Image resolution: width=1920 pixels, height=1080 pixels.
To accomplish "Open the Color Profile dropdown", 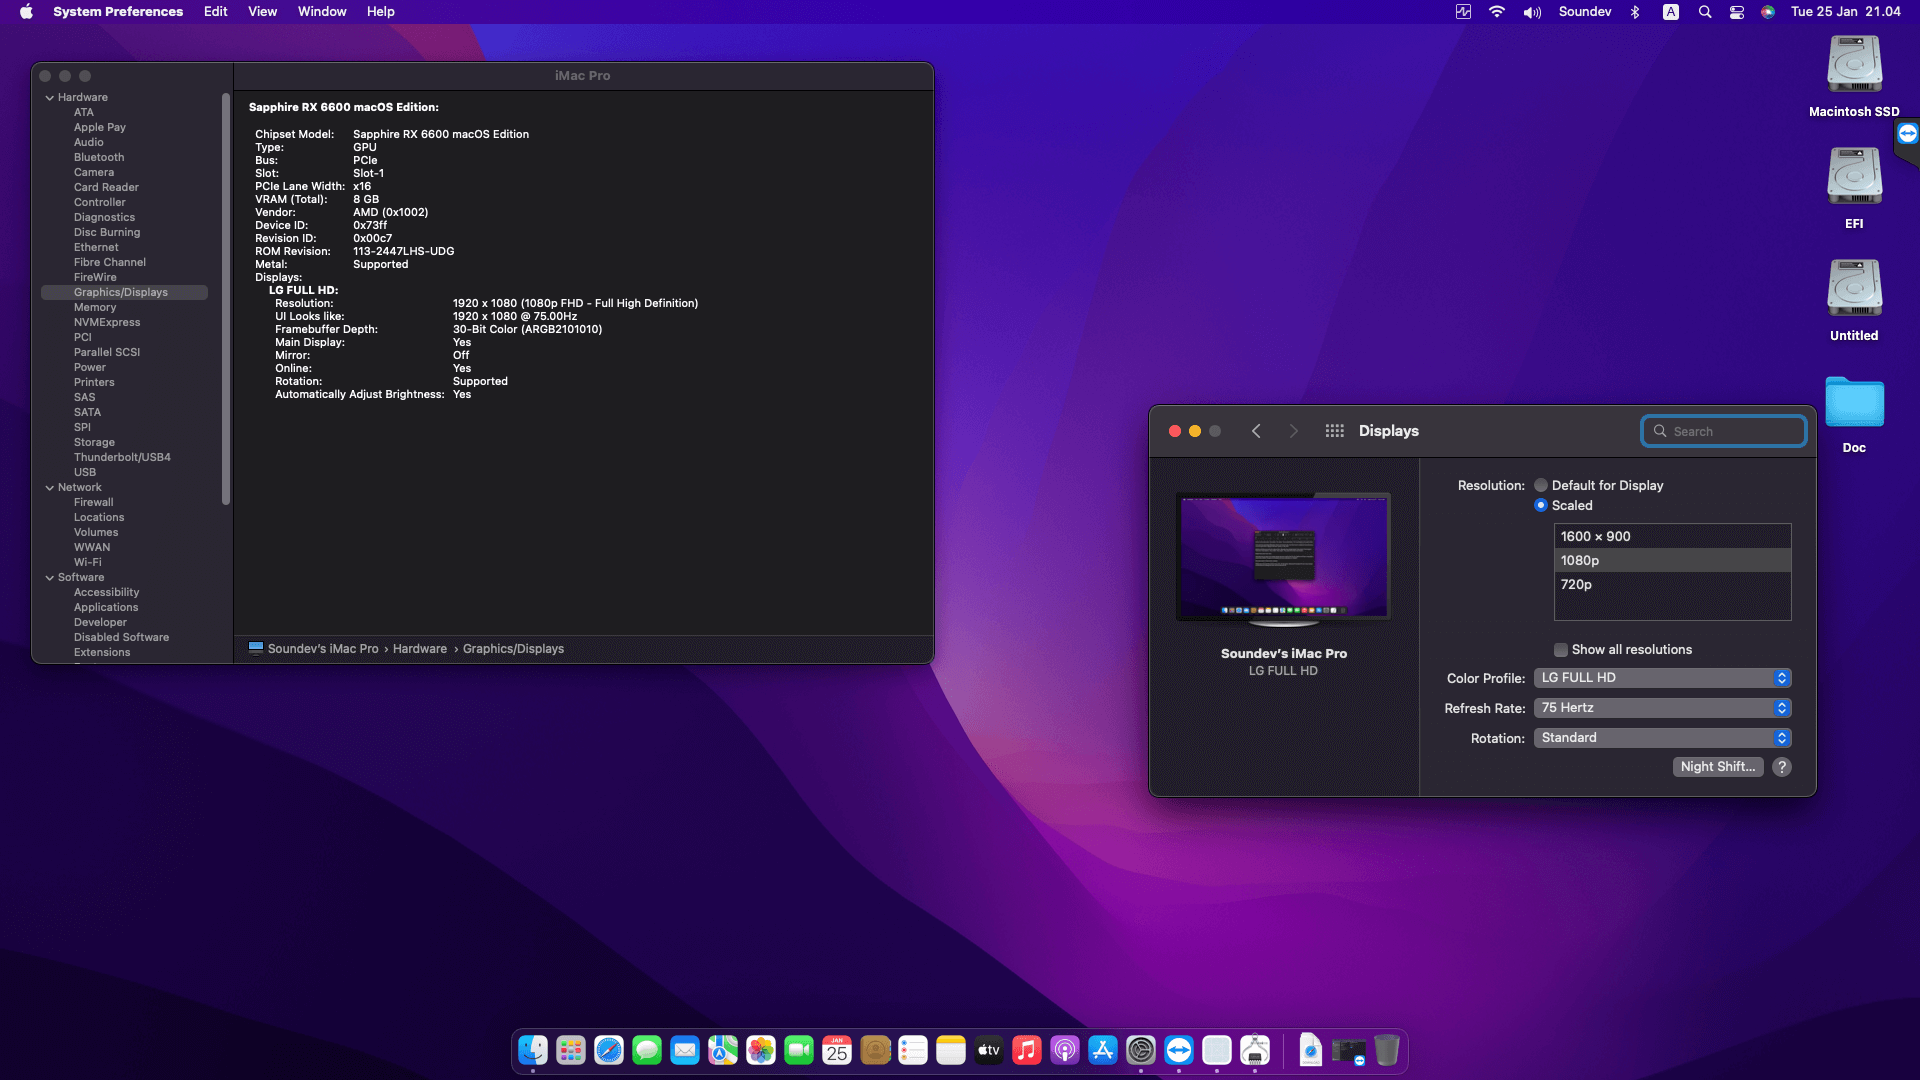I will pyautogui.click(x=1662, y=678).
